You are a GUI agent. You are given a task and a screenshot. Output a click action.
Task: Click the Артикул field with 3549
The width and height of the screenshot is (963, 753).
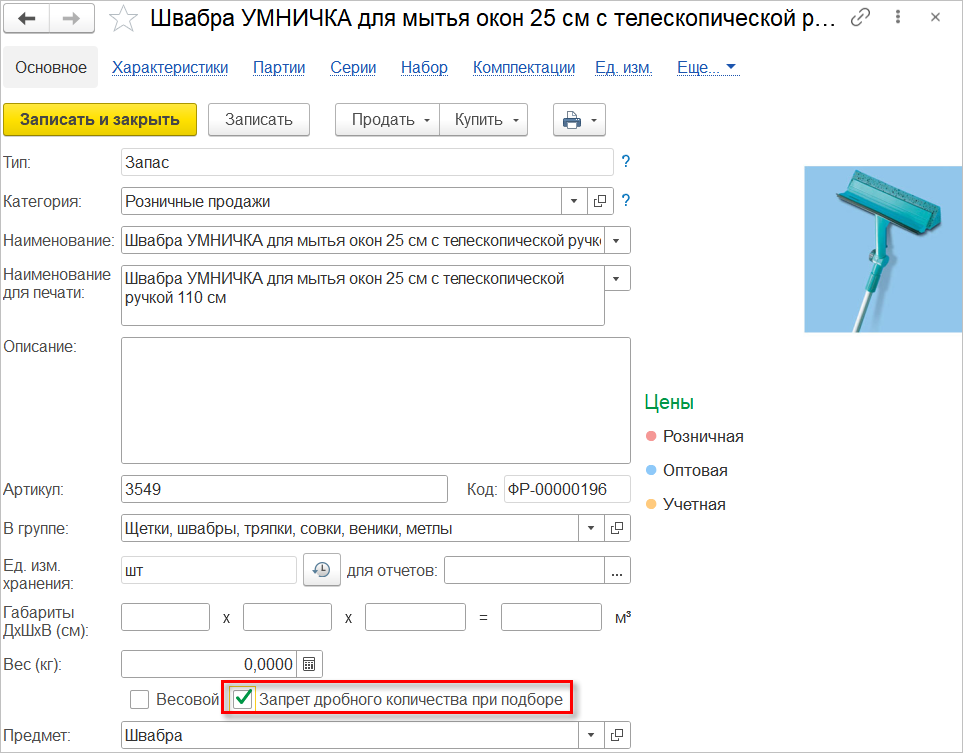tap(284, 490)
